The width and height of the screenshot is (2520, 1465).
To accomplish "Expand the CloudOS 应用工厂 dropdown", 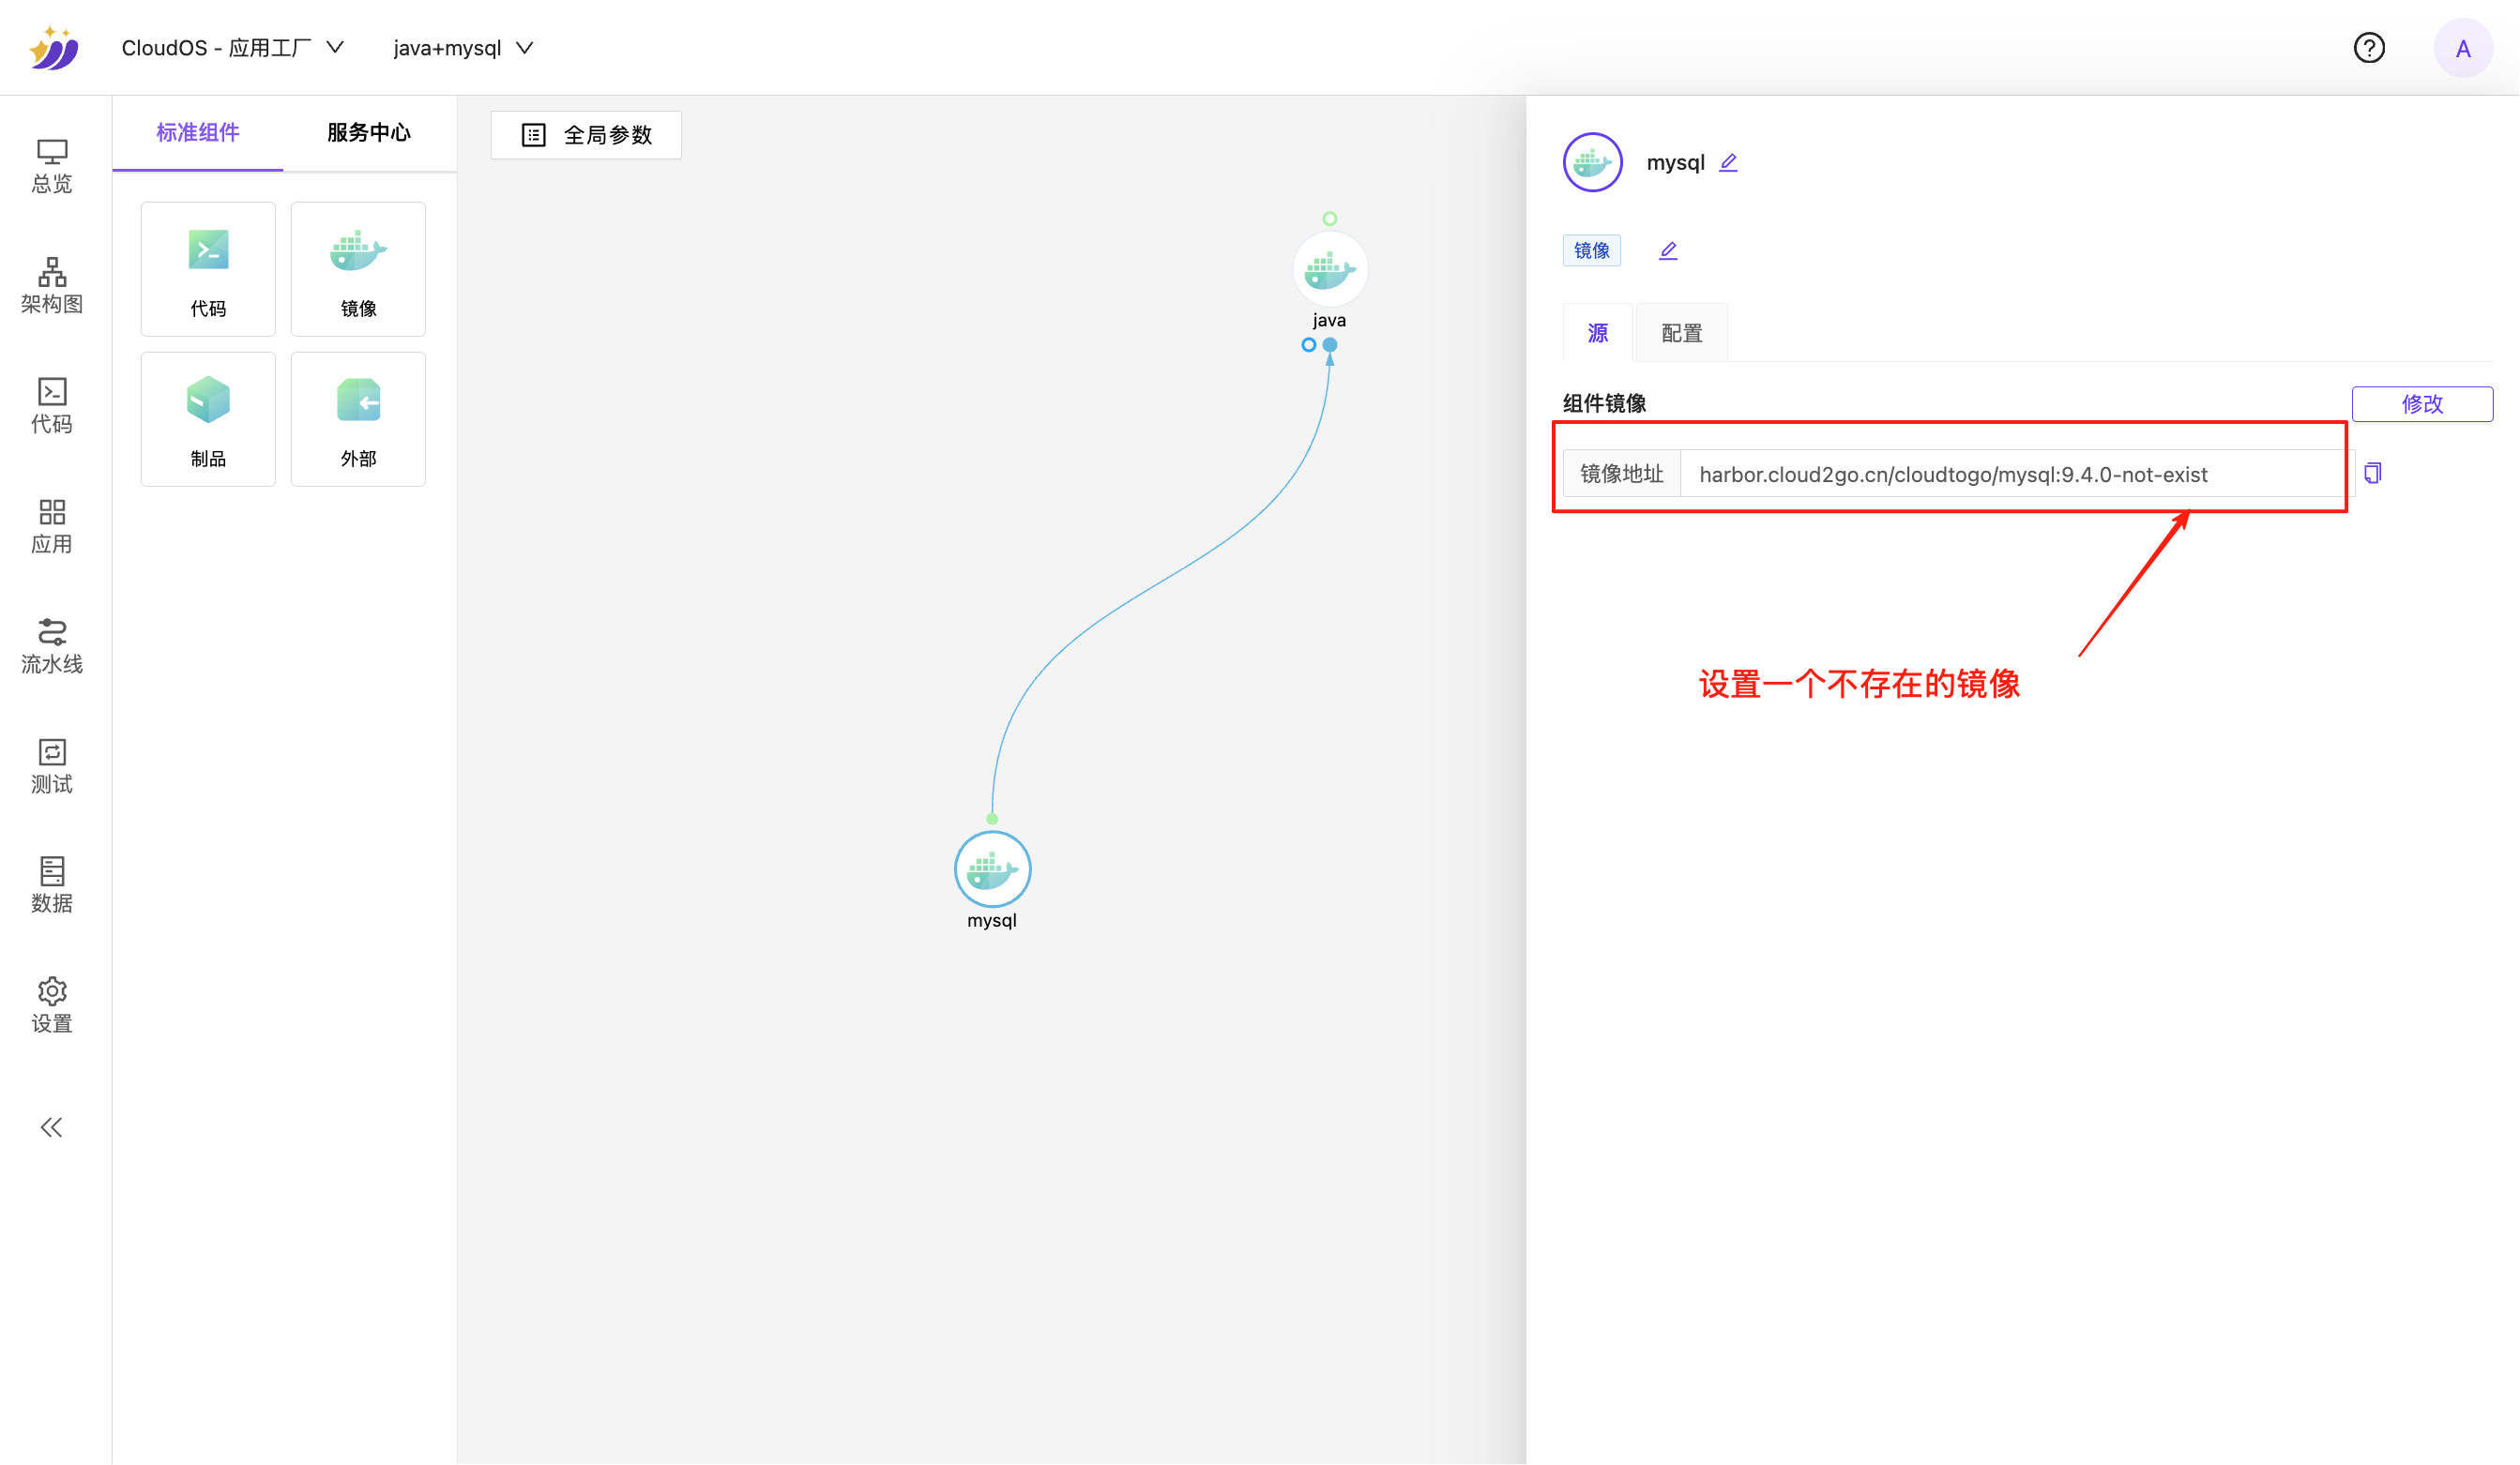I will point(233,48).
